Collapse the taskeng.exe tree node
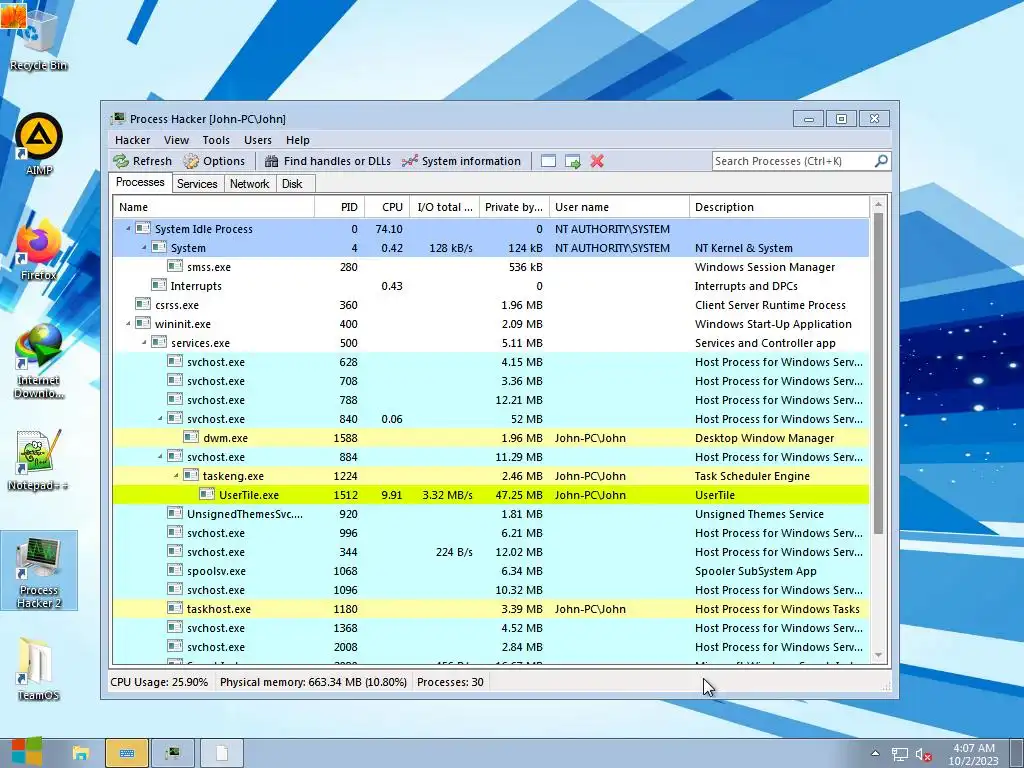This screenshot has width=1024, height=768. 176,475
